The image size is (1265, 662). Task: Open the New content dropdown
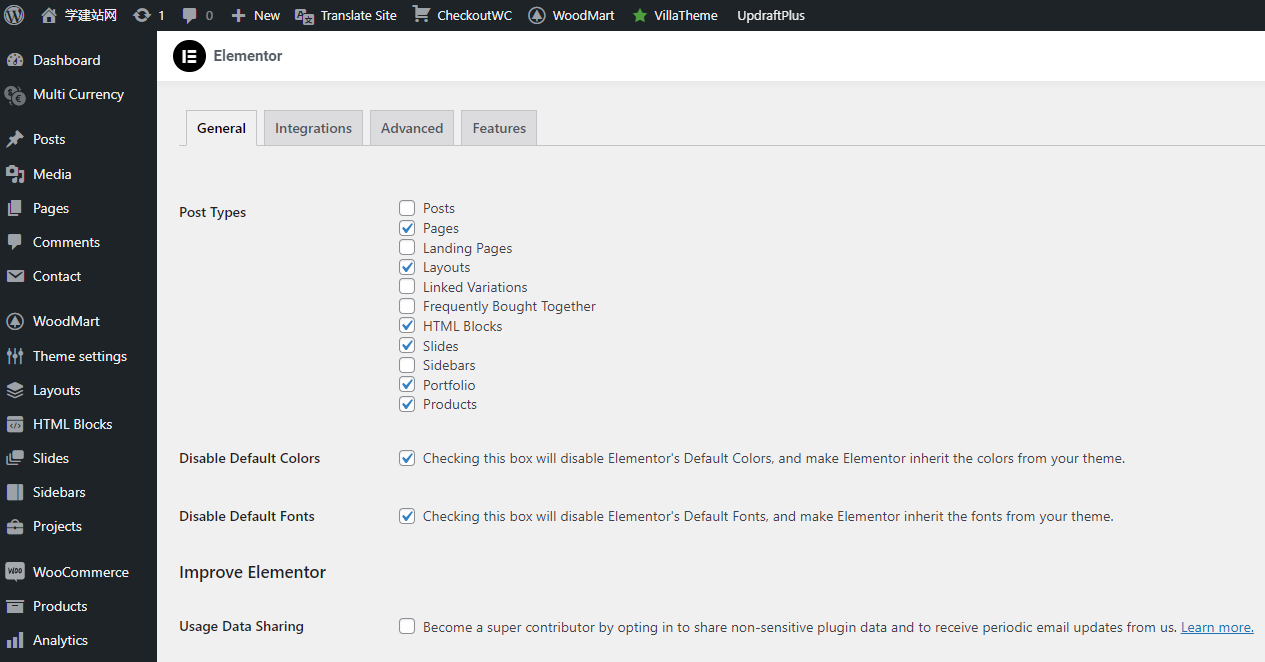pyautogui.click(x=255, y=15)
